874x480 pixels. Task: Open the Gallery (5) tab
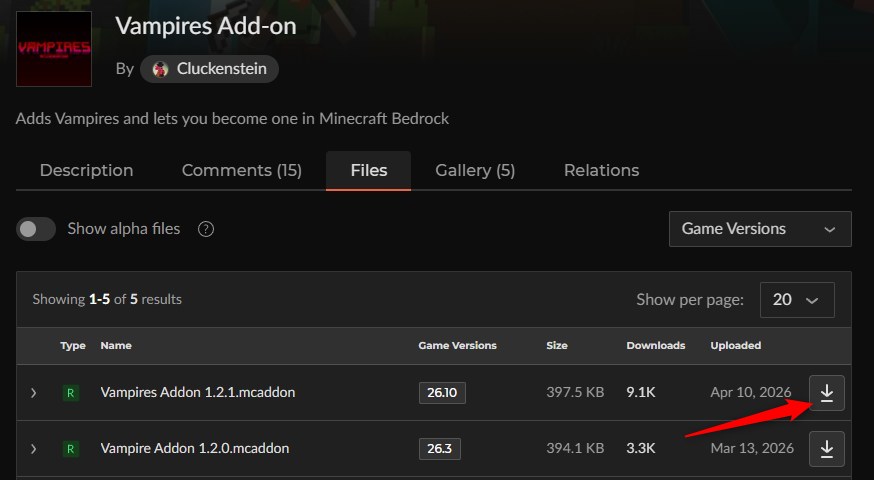[475, 171]
